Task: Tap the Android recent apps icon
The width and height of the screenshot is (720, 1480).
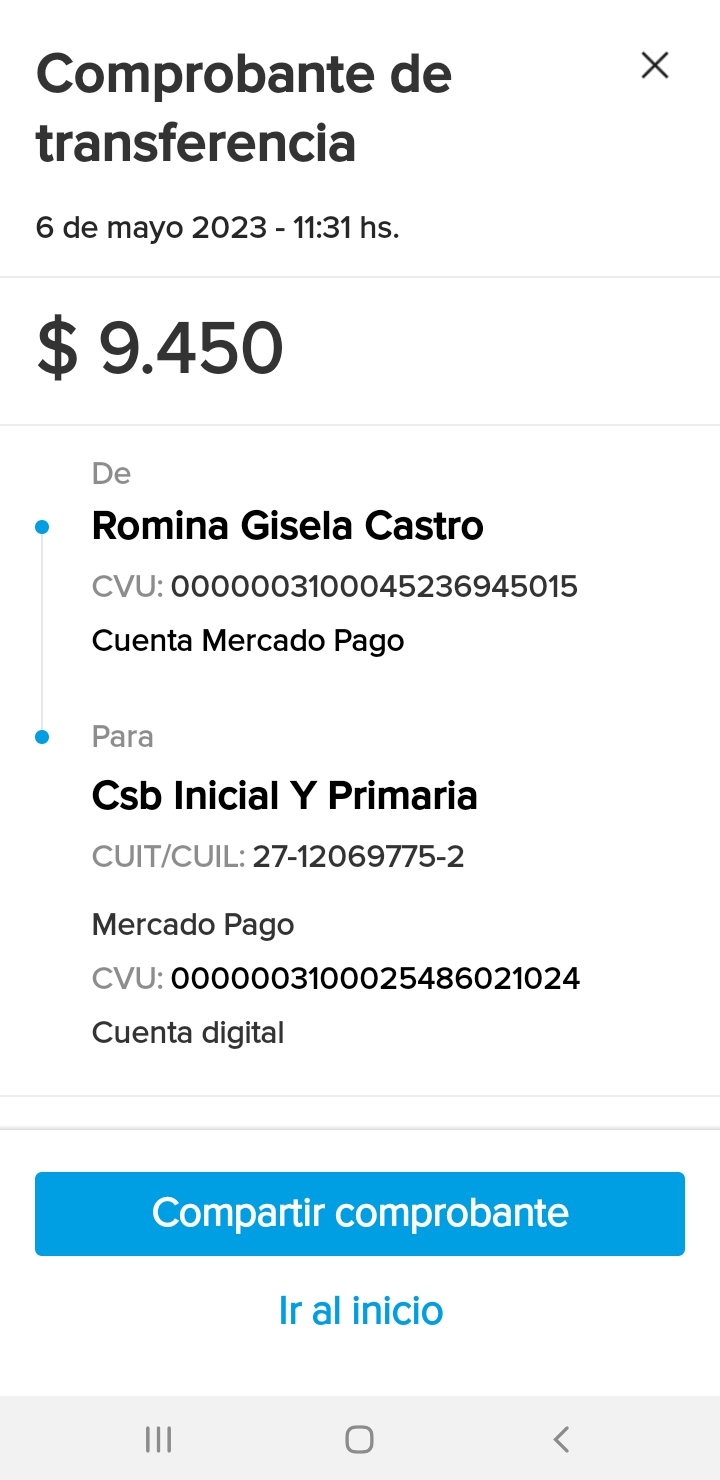Action: coord(158,1439)
